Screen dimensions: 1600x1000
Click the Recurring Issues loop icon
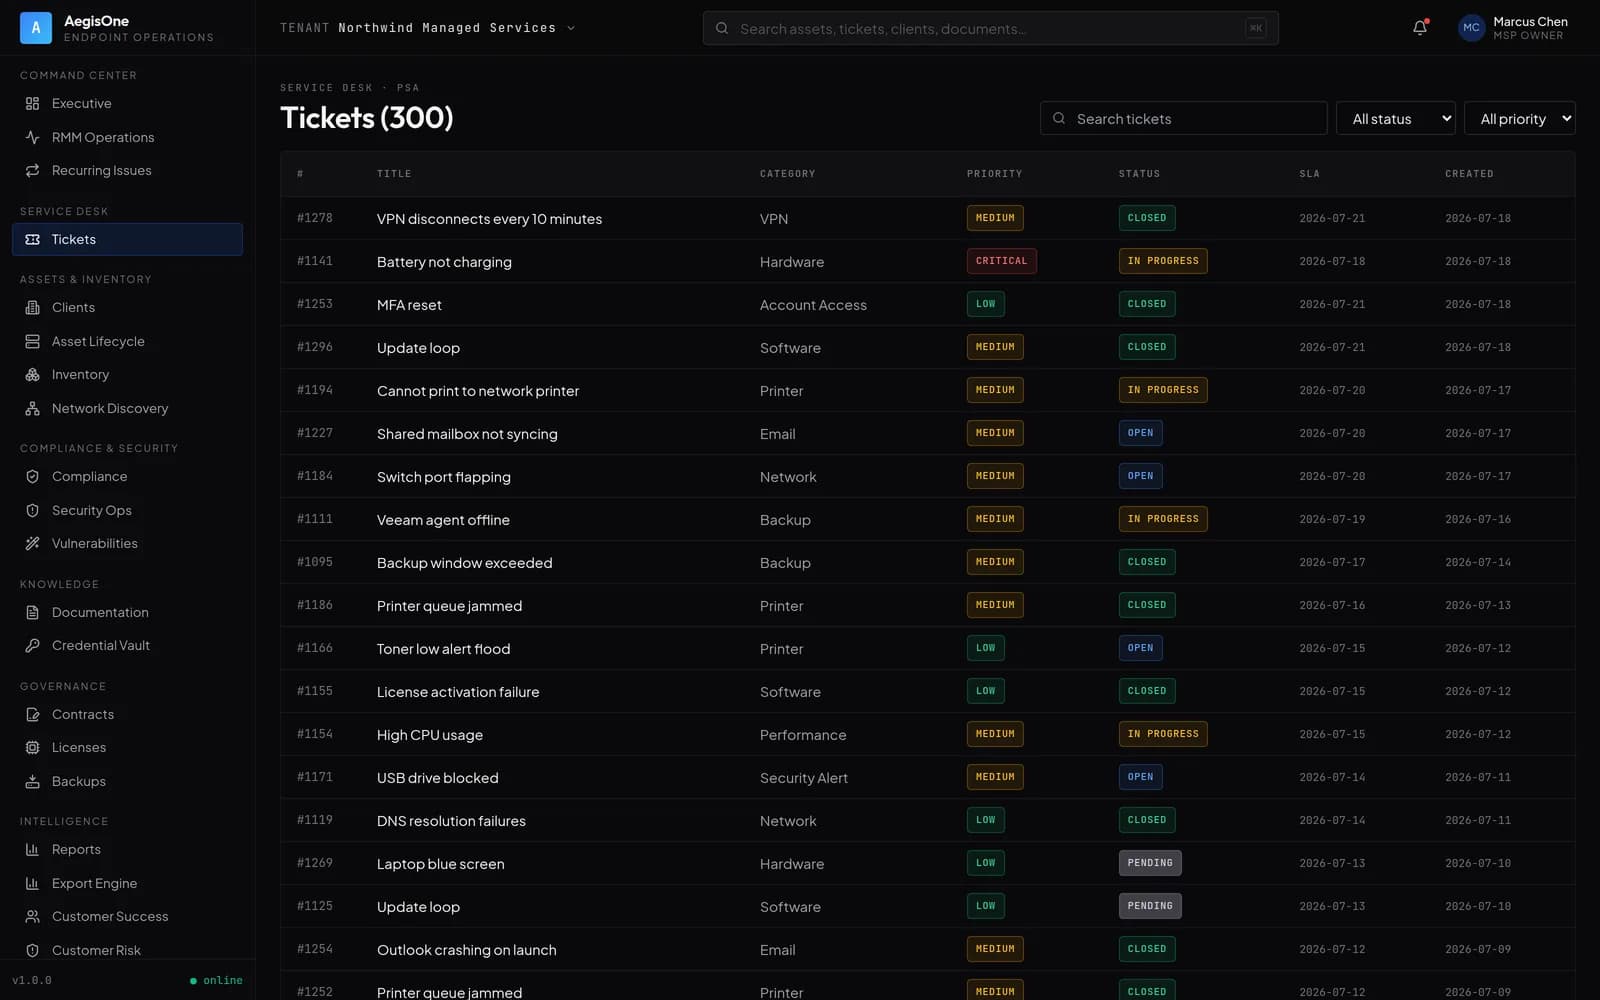click(32, 171)
